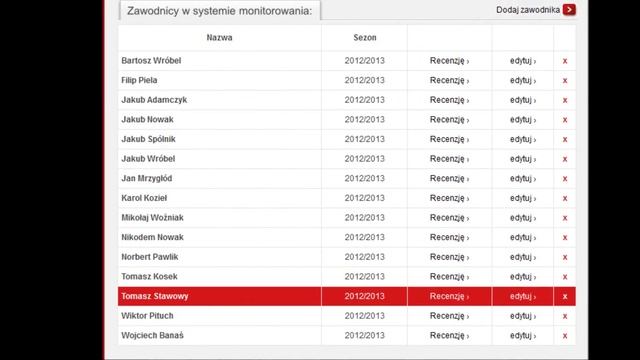Click the Dodaj zawodnika link text

(x=527, y=10)
